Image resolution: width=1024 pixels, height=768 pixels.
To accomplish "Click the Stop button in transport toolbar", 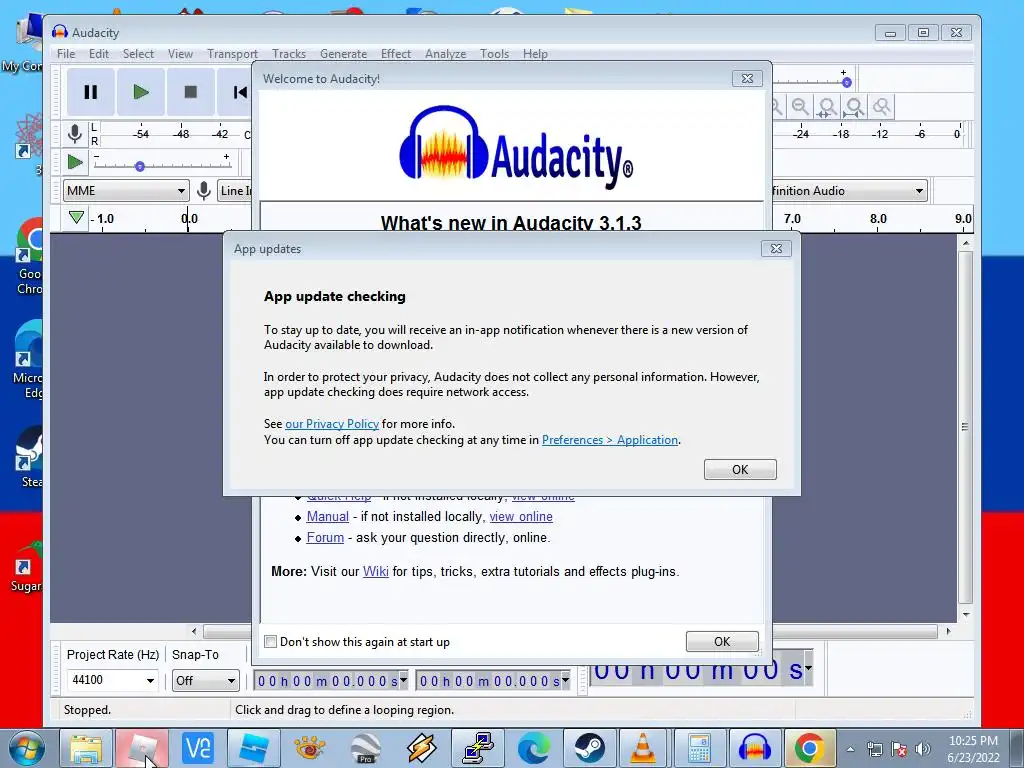I will point(190,92).
